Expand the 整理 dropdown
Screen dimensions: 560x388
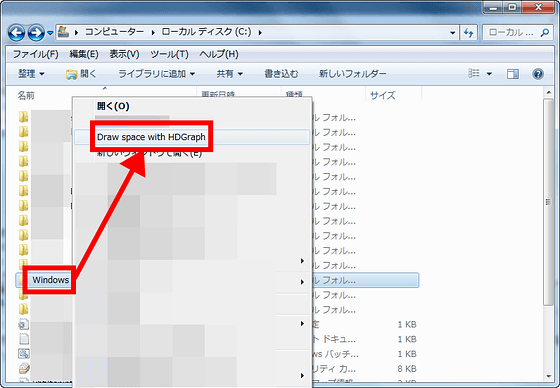[x=31, y=74]
